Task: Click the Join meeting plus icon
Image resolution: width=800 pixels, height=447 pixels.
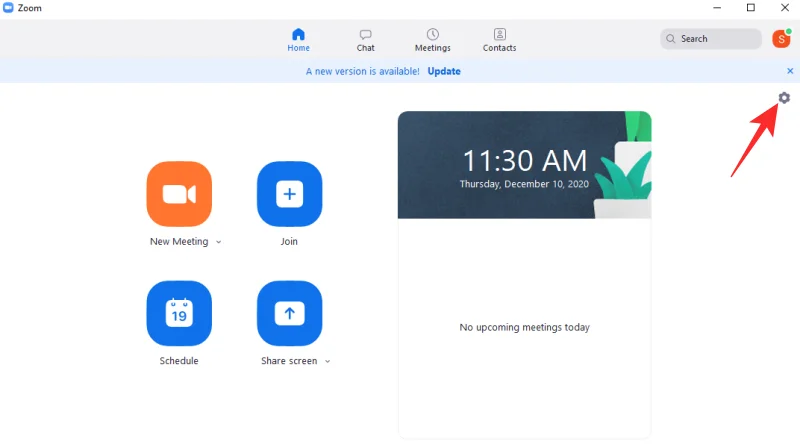Action: pyautogui.click(x=289, y=194)
